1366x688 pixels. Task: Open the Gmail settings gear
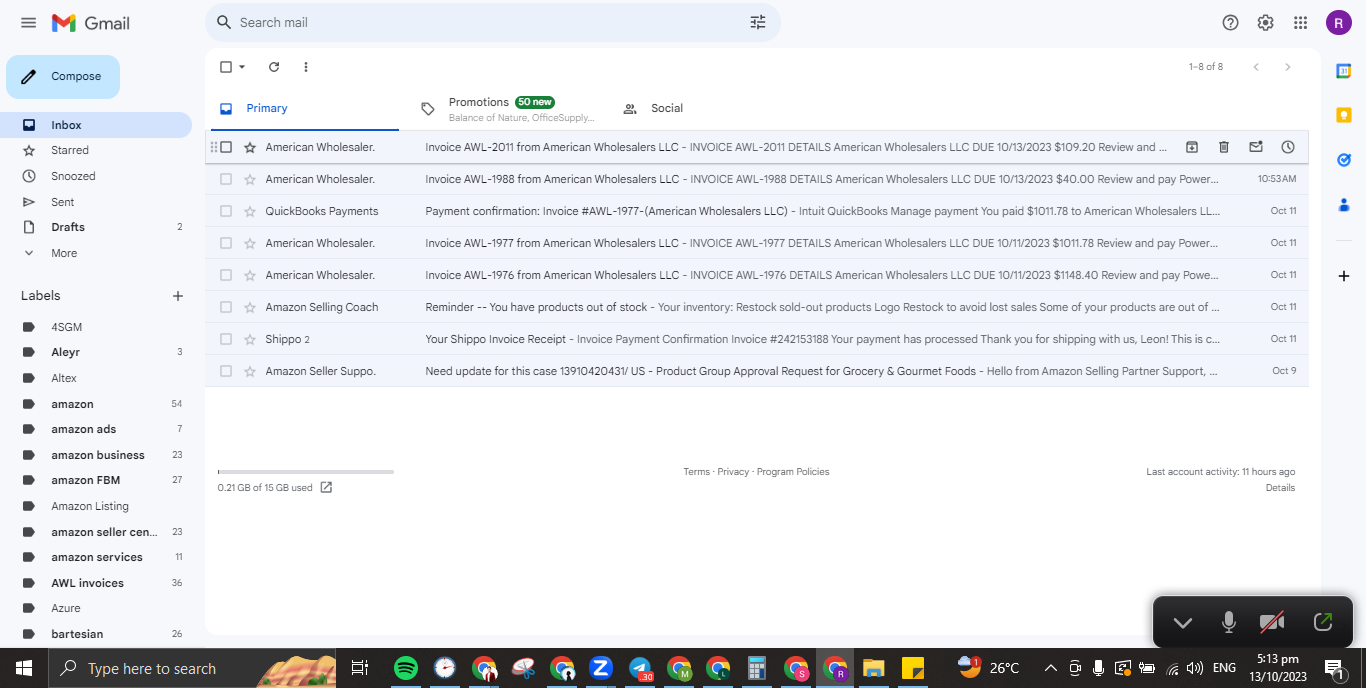click(x=1266, y=23)
